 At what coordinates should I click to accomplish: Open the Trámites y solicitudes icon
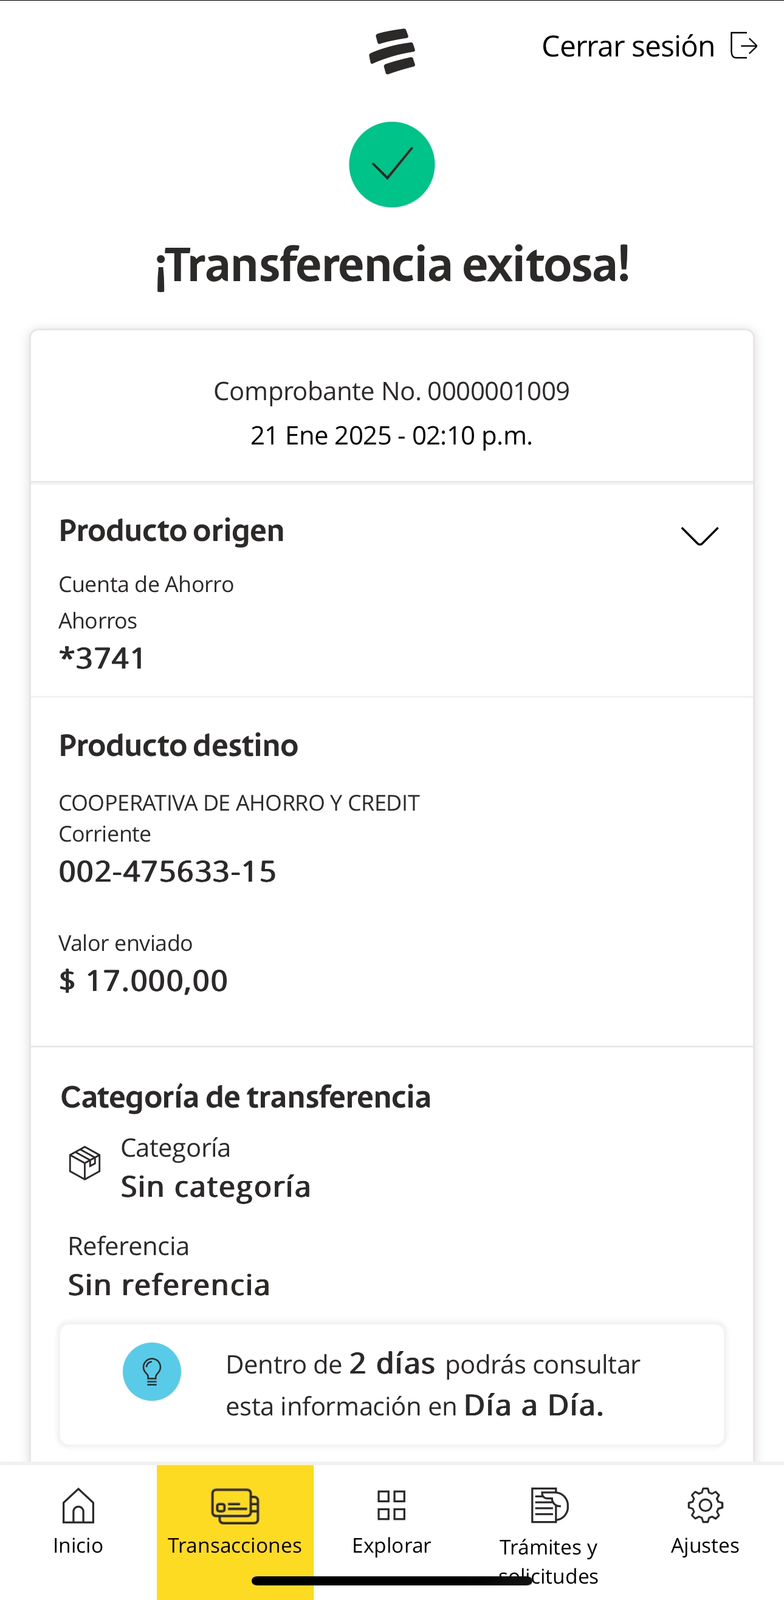549,1505
